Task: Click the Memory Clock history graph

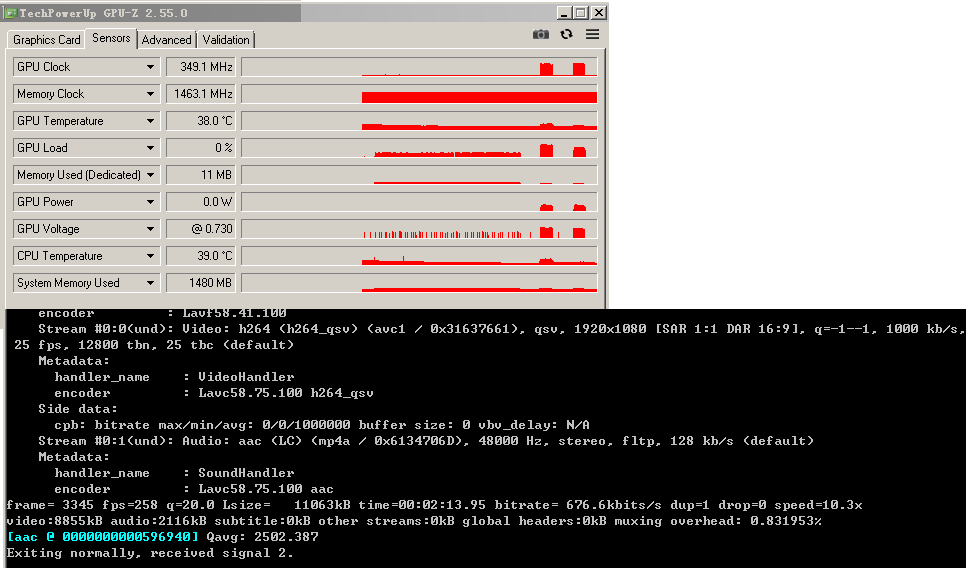Action: pyautogui.click(x=419, y=94)
